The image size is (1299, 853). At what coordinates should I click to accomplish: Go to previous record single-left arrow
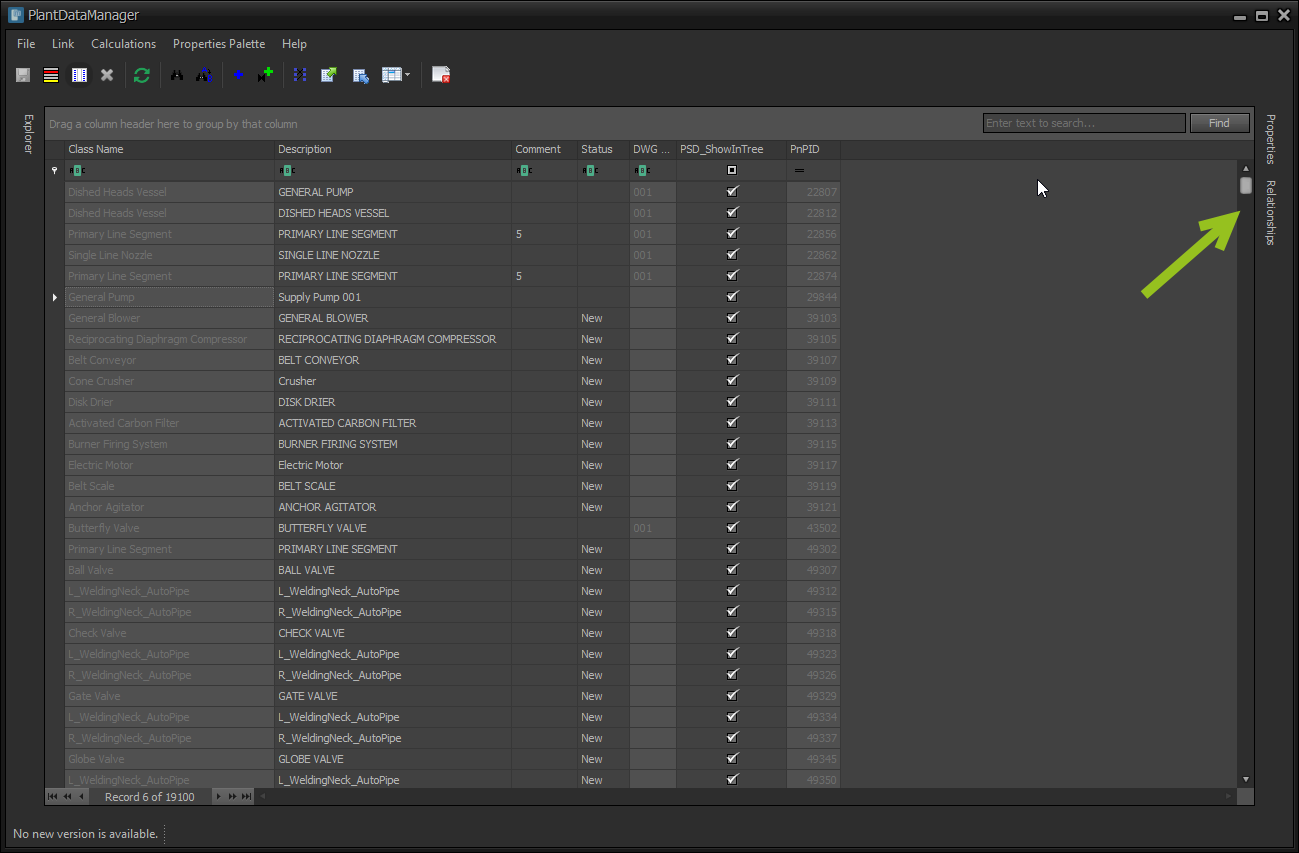[81, 797]
